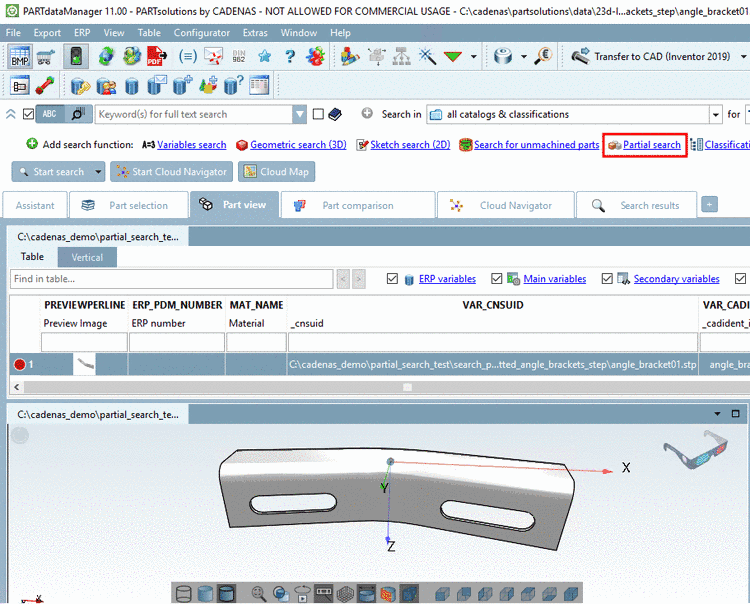This screenshot has height=604, width=750.
Task: Uncheck the ERP variables checkbox
Action: tap(392, 278)
